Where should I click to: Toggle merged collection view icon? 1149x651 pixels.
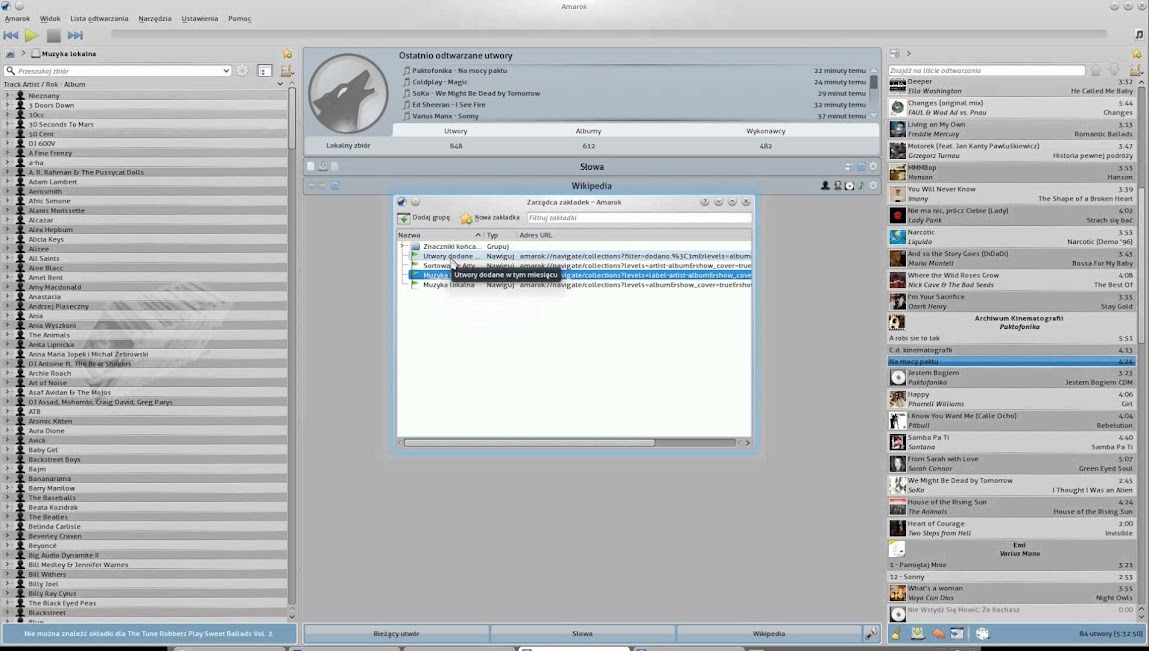pos(265,70)
